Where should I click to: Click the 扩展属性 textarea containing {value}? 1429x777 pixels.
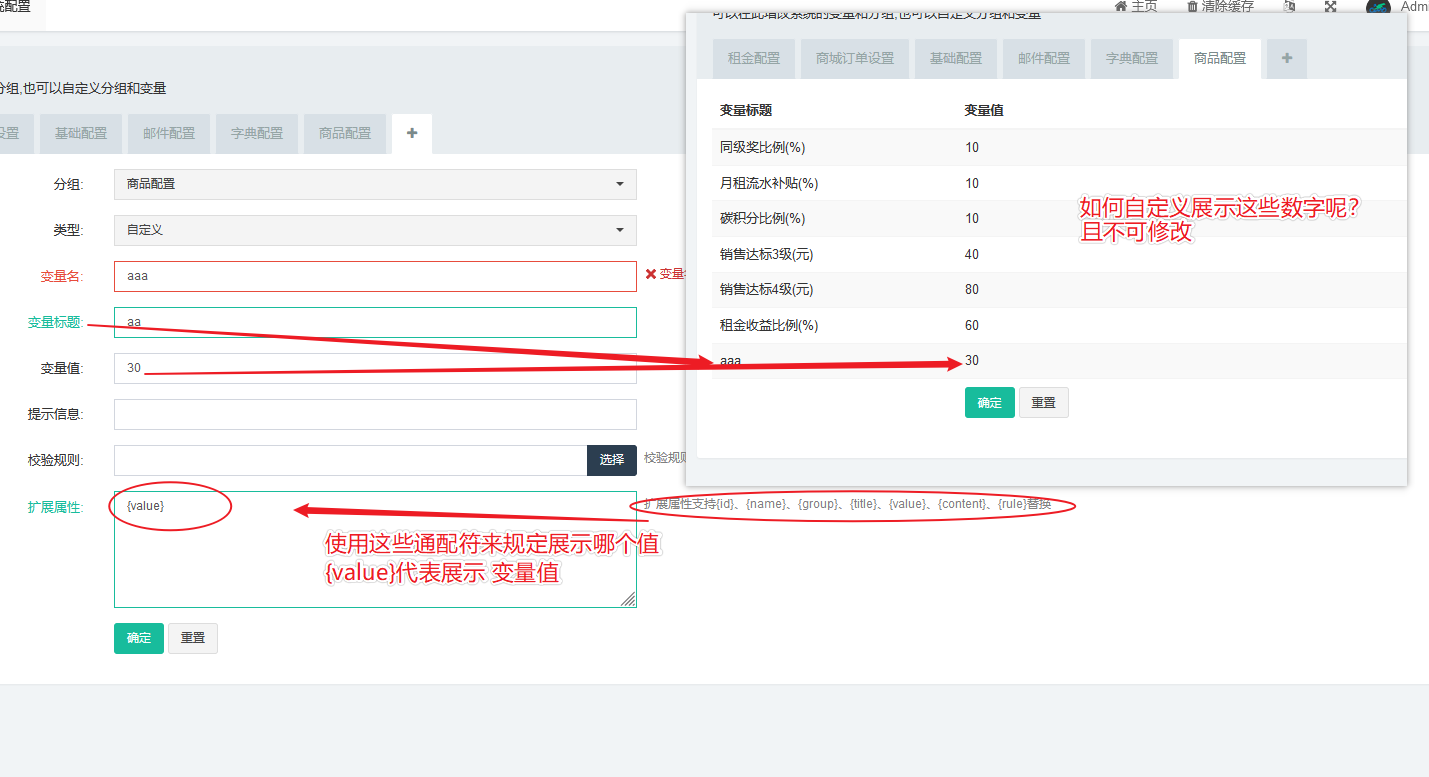[375, 545]
